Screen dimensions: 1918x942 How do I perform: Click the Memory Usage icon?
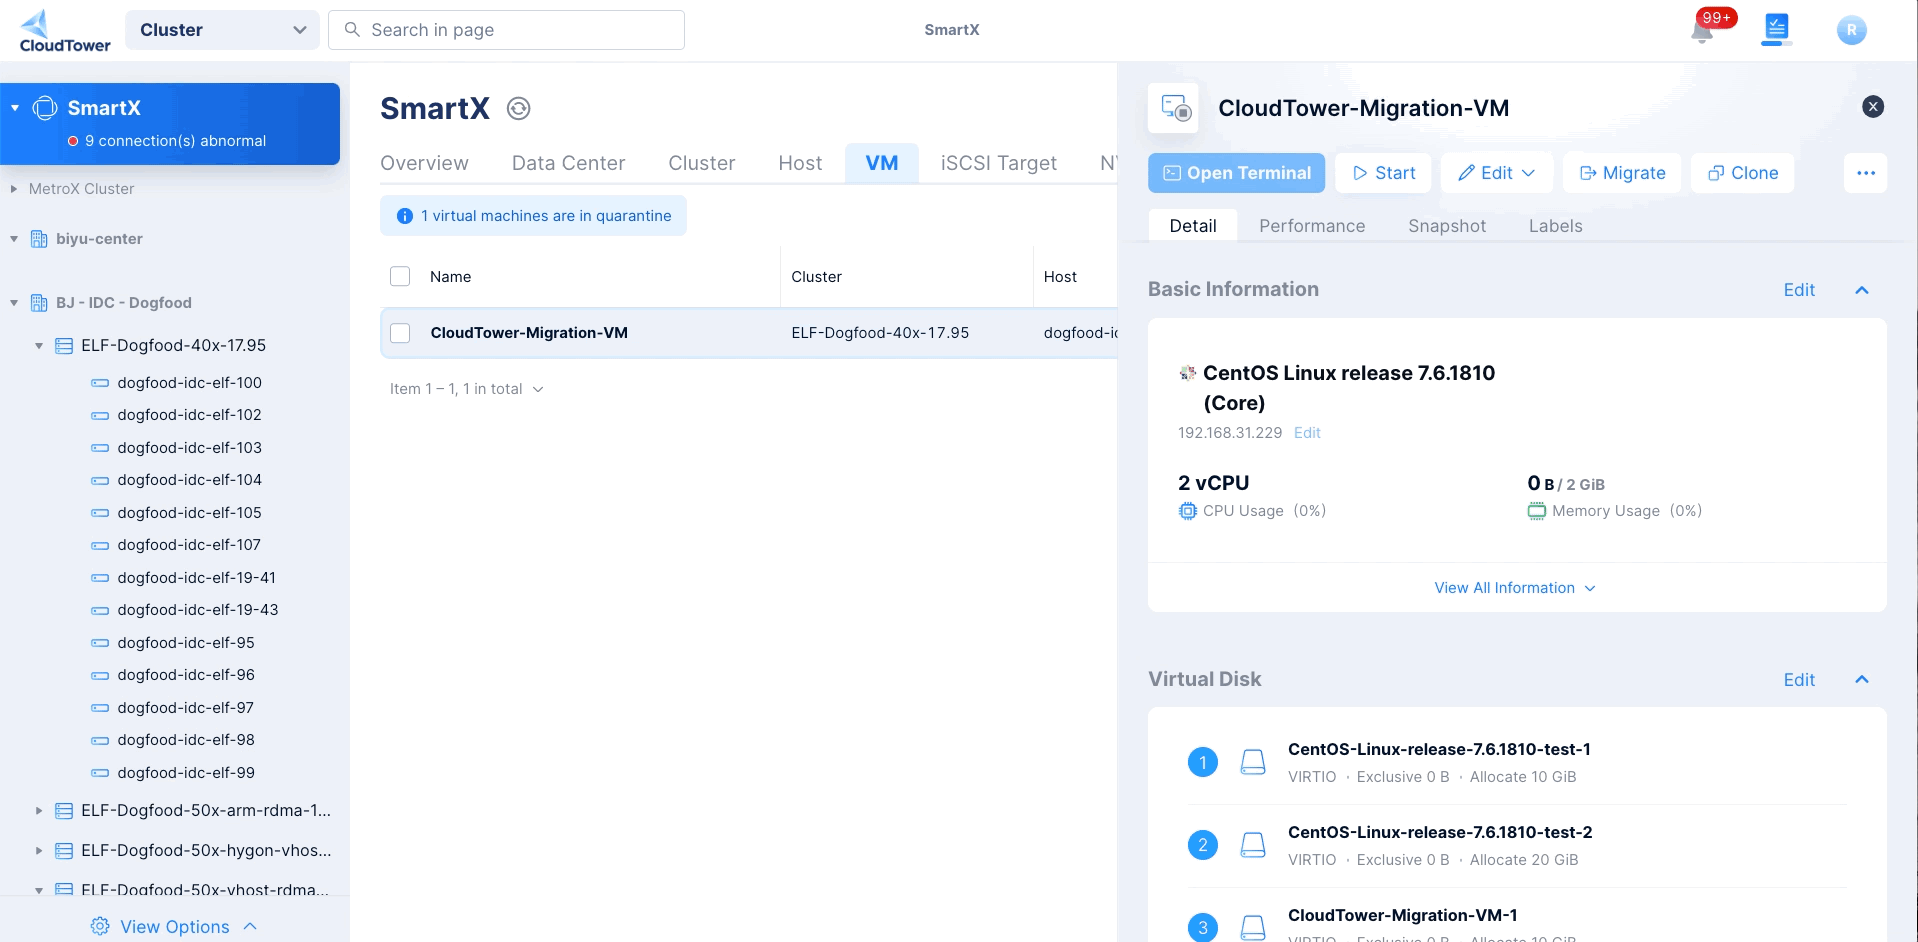coord(1536,511)
